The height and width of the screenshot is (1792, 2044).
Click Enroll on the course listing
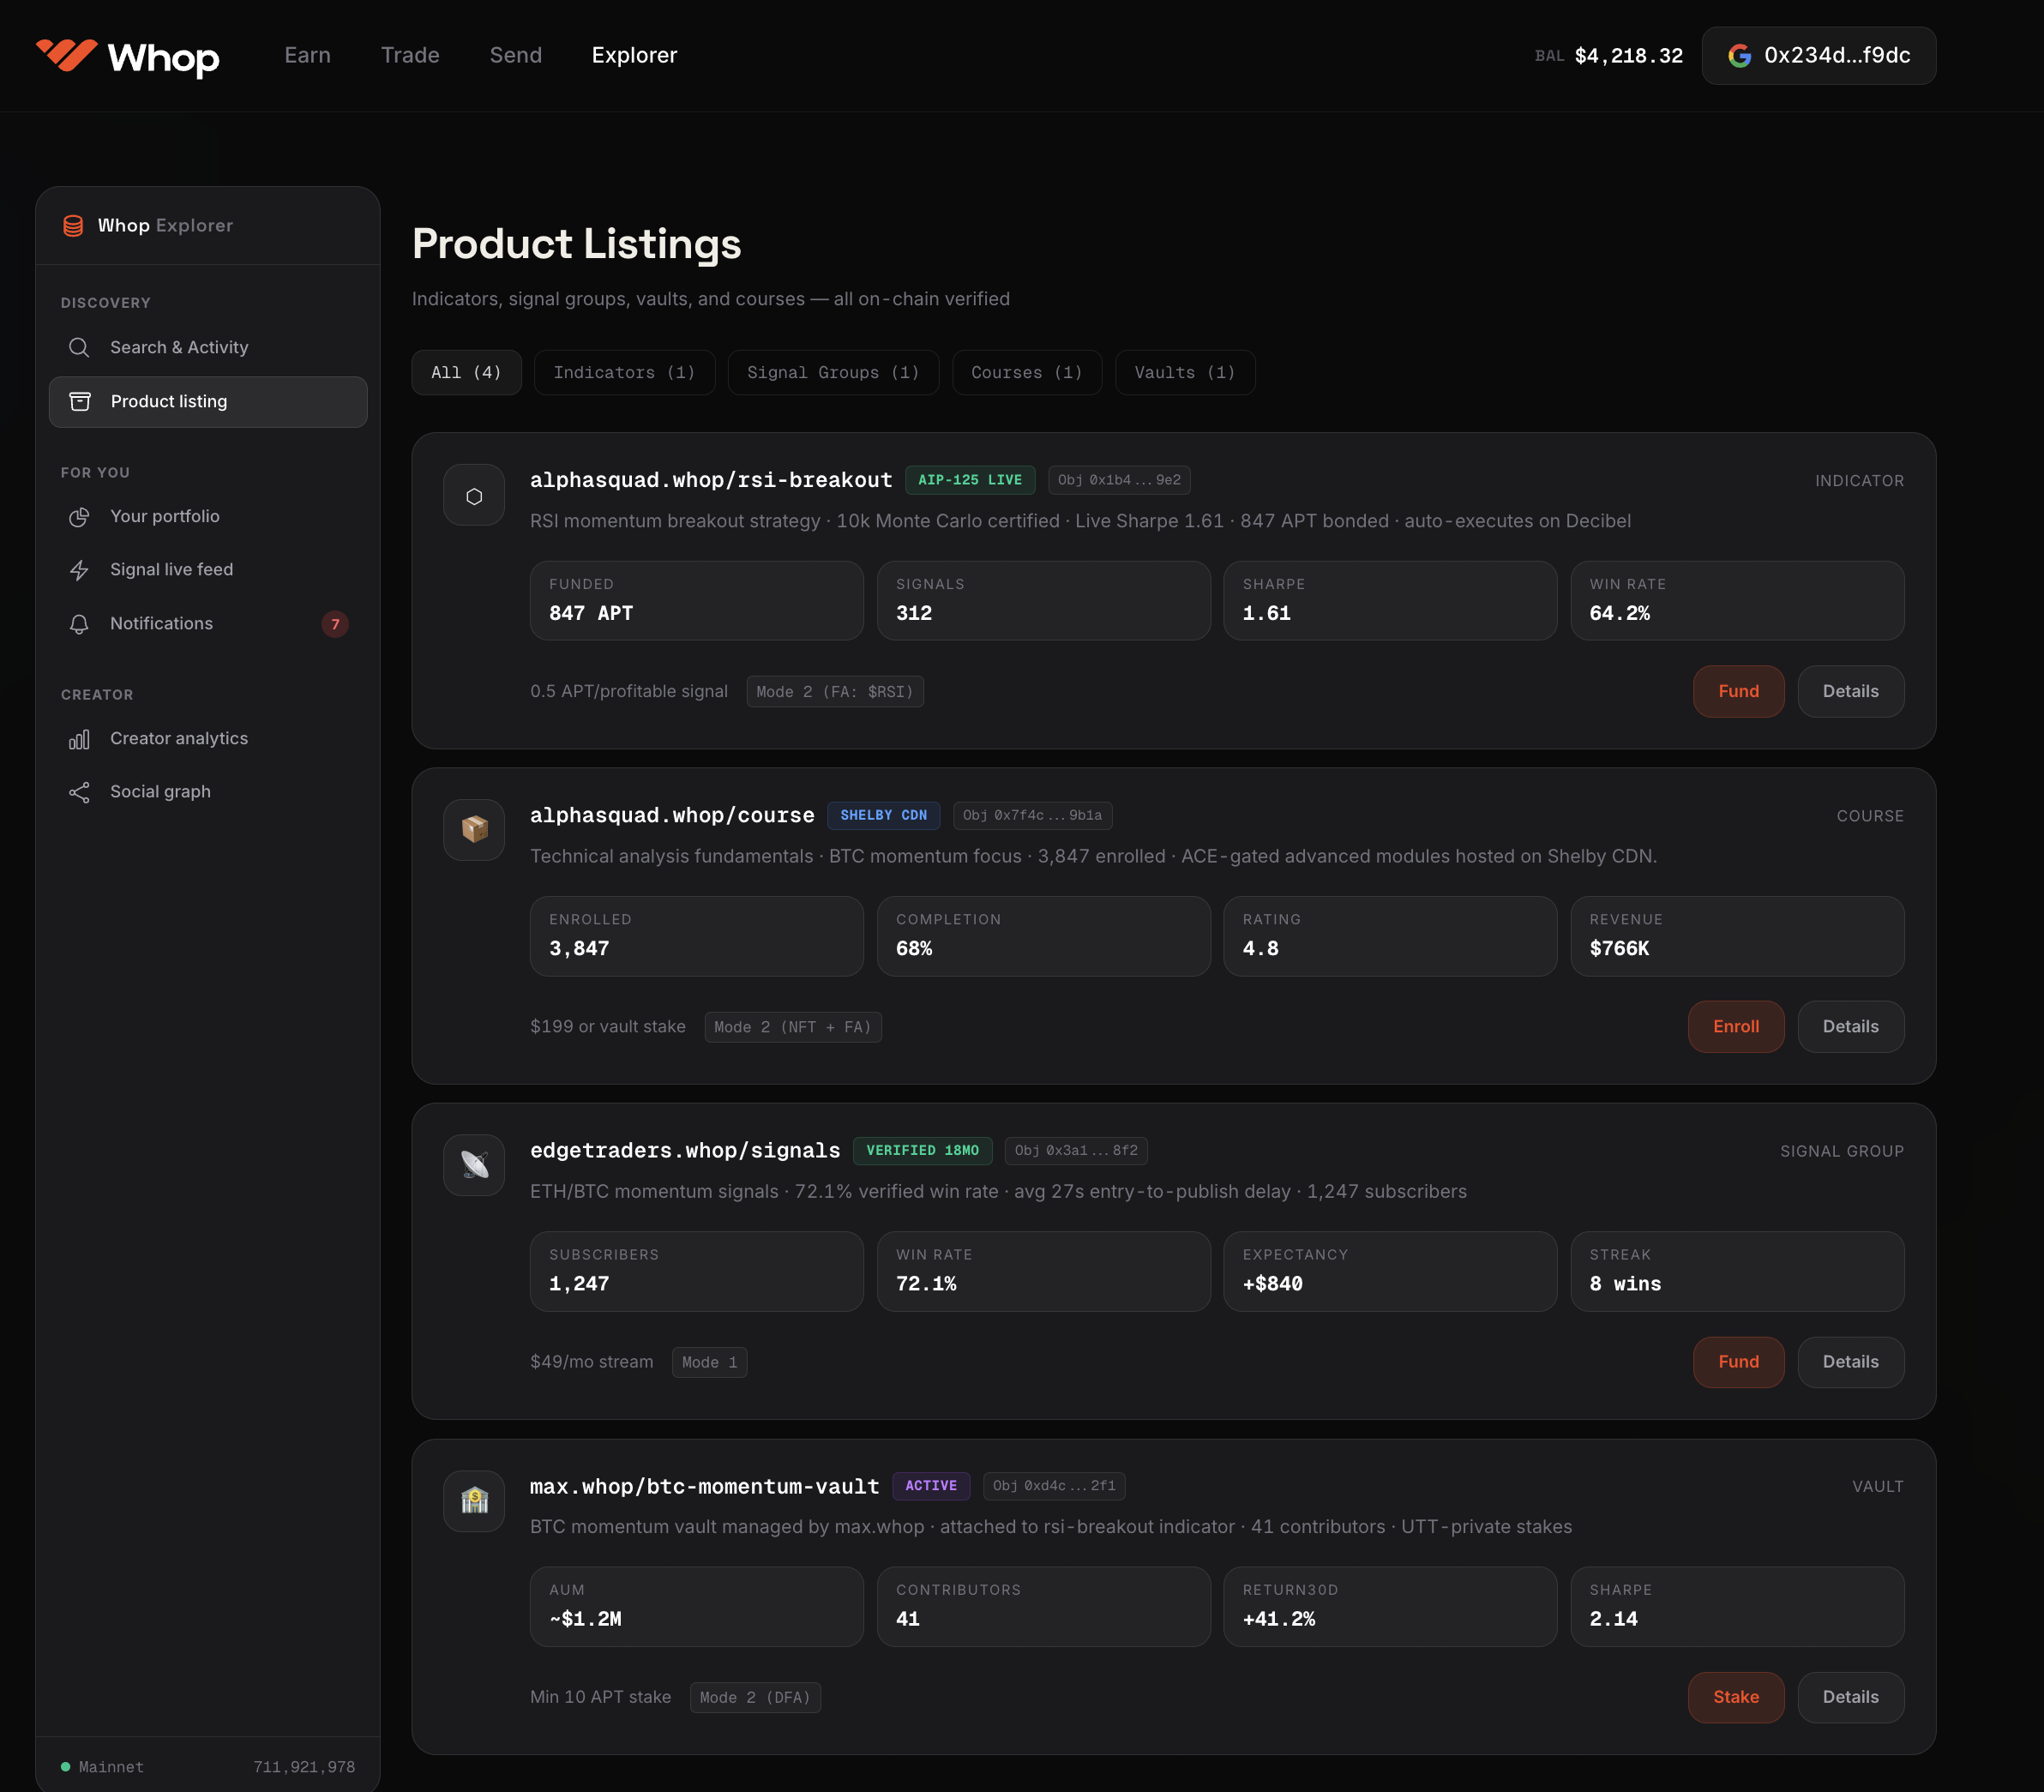(x=1736, y=1026)
